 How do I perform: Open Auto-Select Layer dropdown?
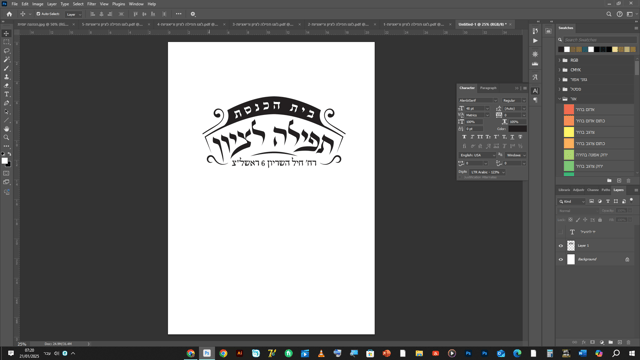click(74, 14)
